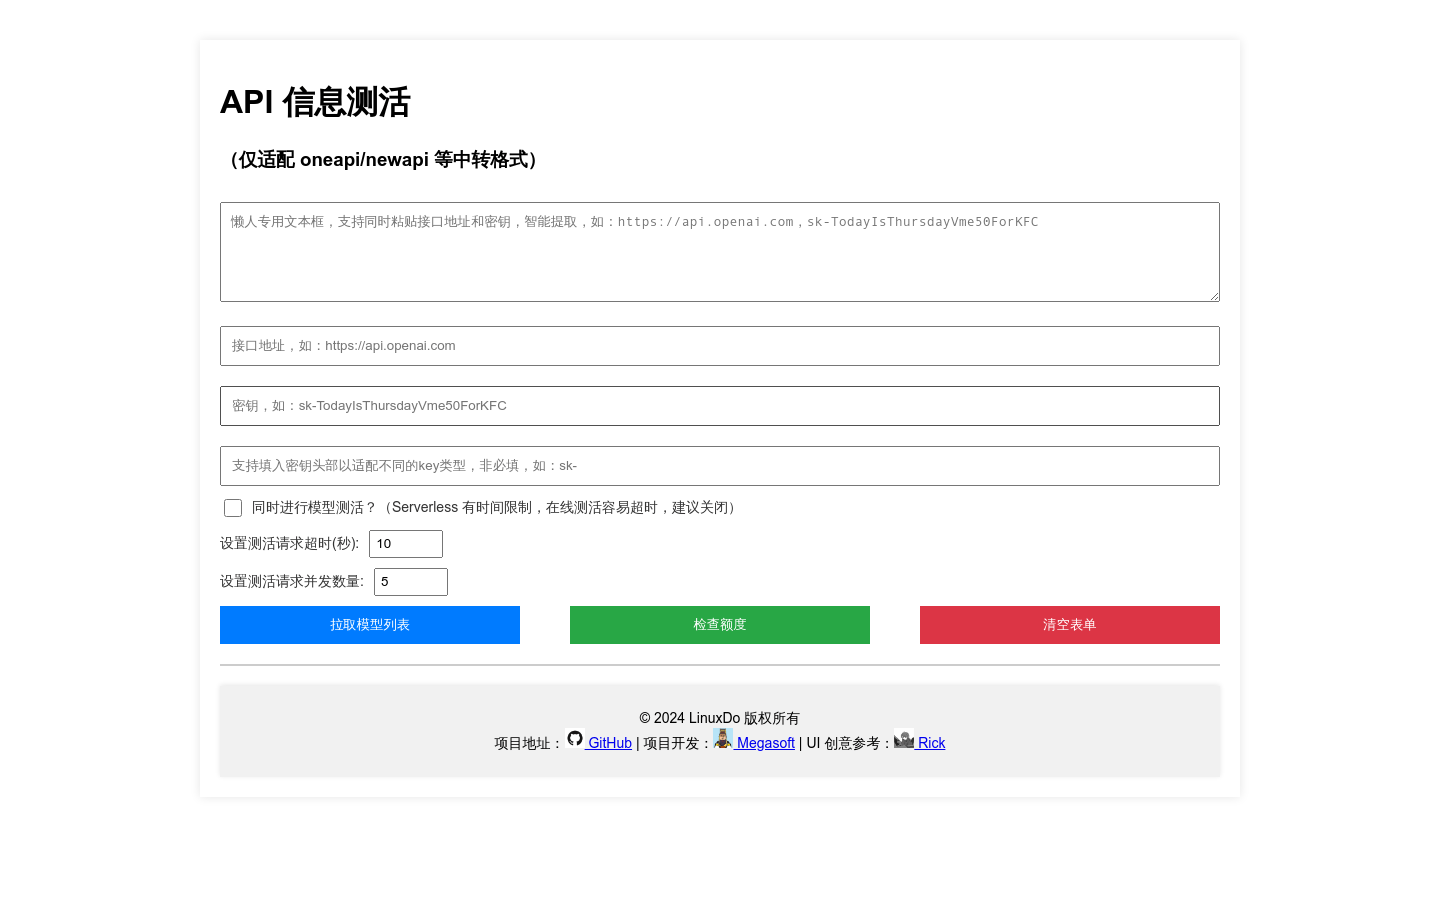
Task: Click the 拉取模型列表 blue button
Action: 370,625
